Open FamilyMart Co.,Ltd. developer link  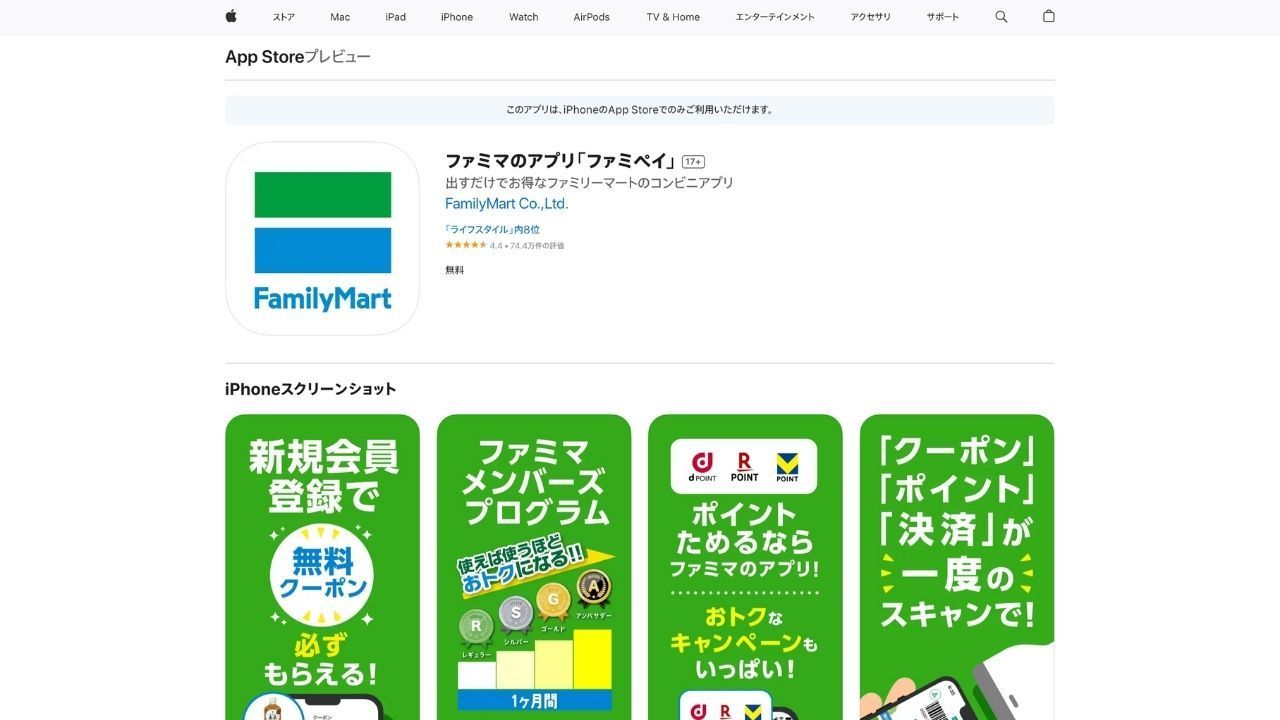[x=506, y=204]
